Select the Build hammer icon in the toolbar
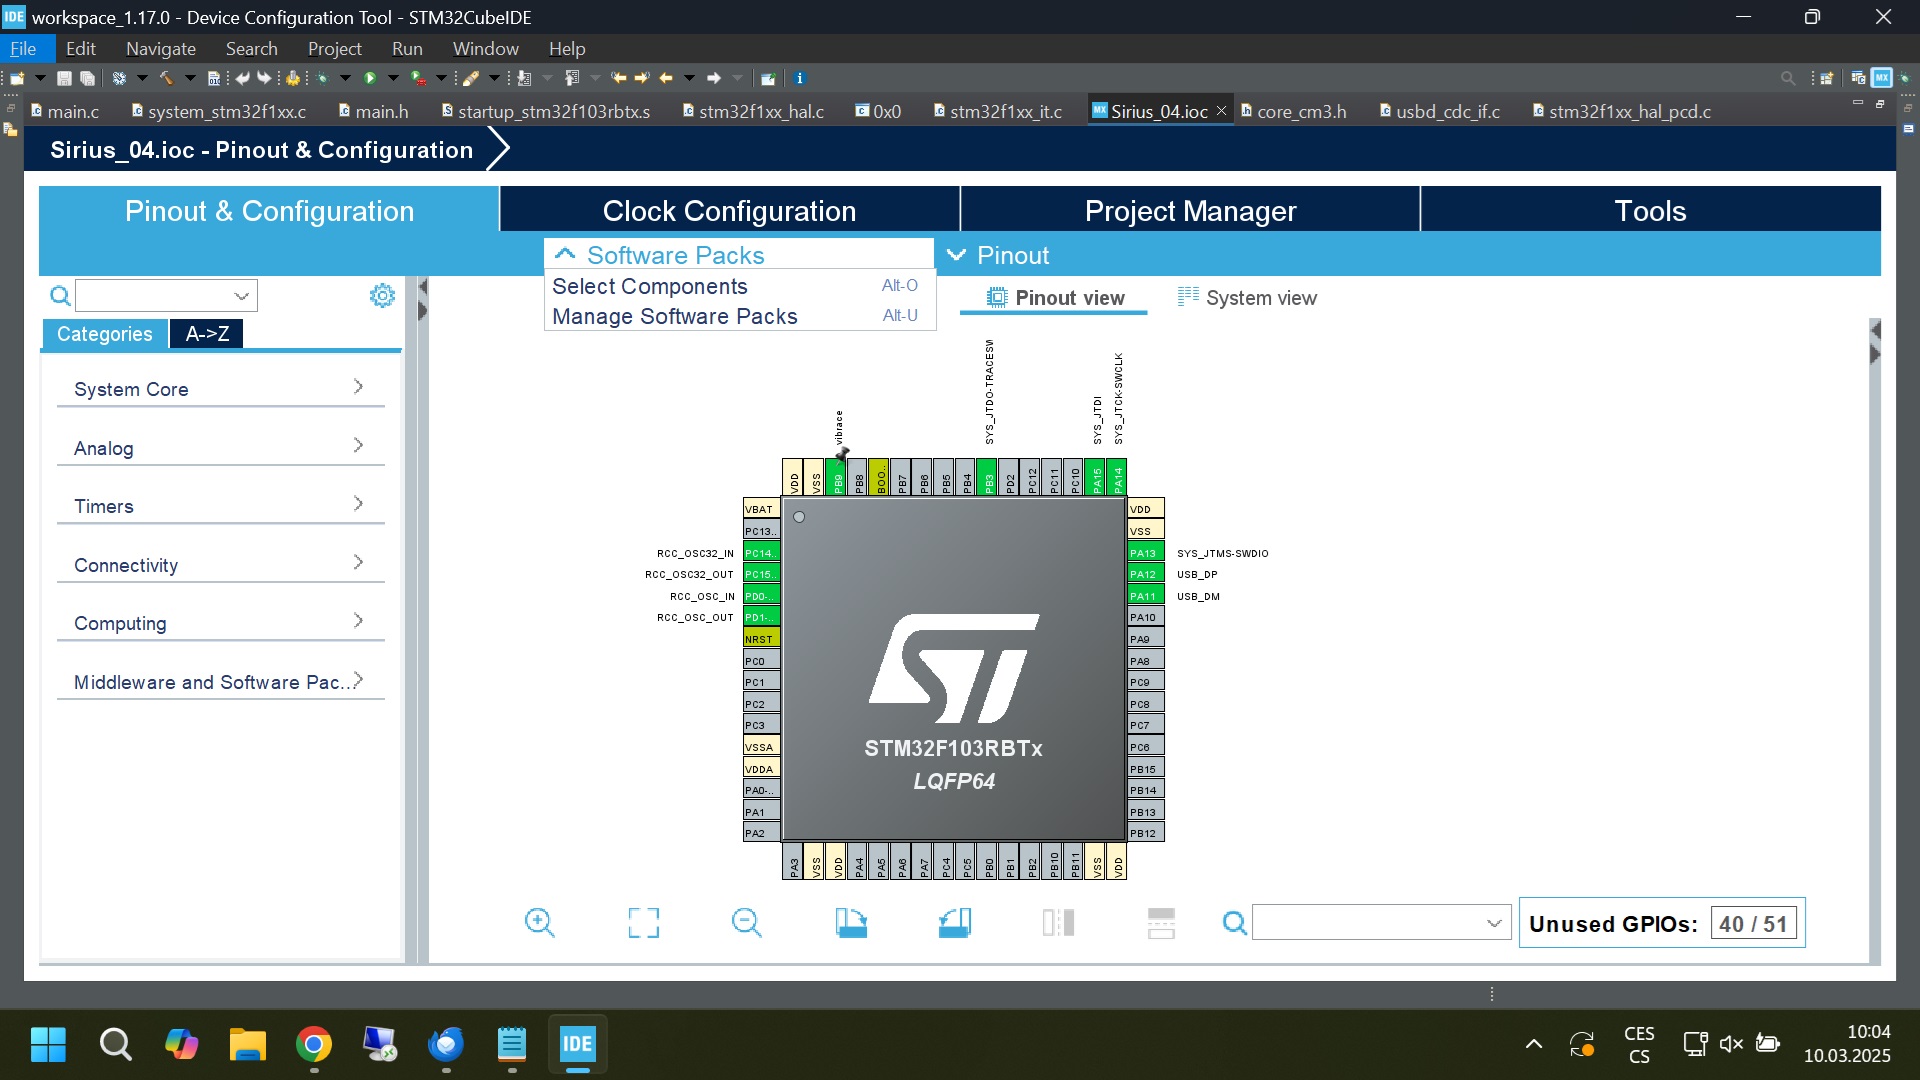This screenshot has height=1080, width=1920. [167, 78]
